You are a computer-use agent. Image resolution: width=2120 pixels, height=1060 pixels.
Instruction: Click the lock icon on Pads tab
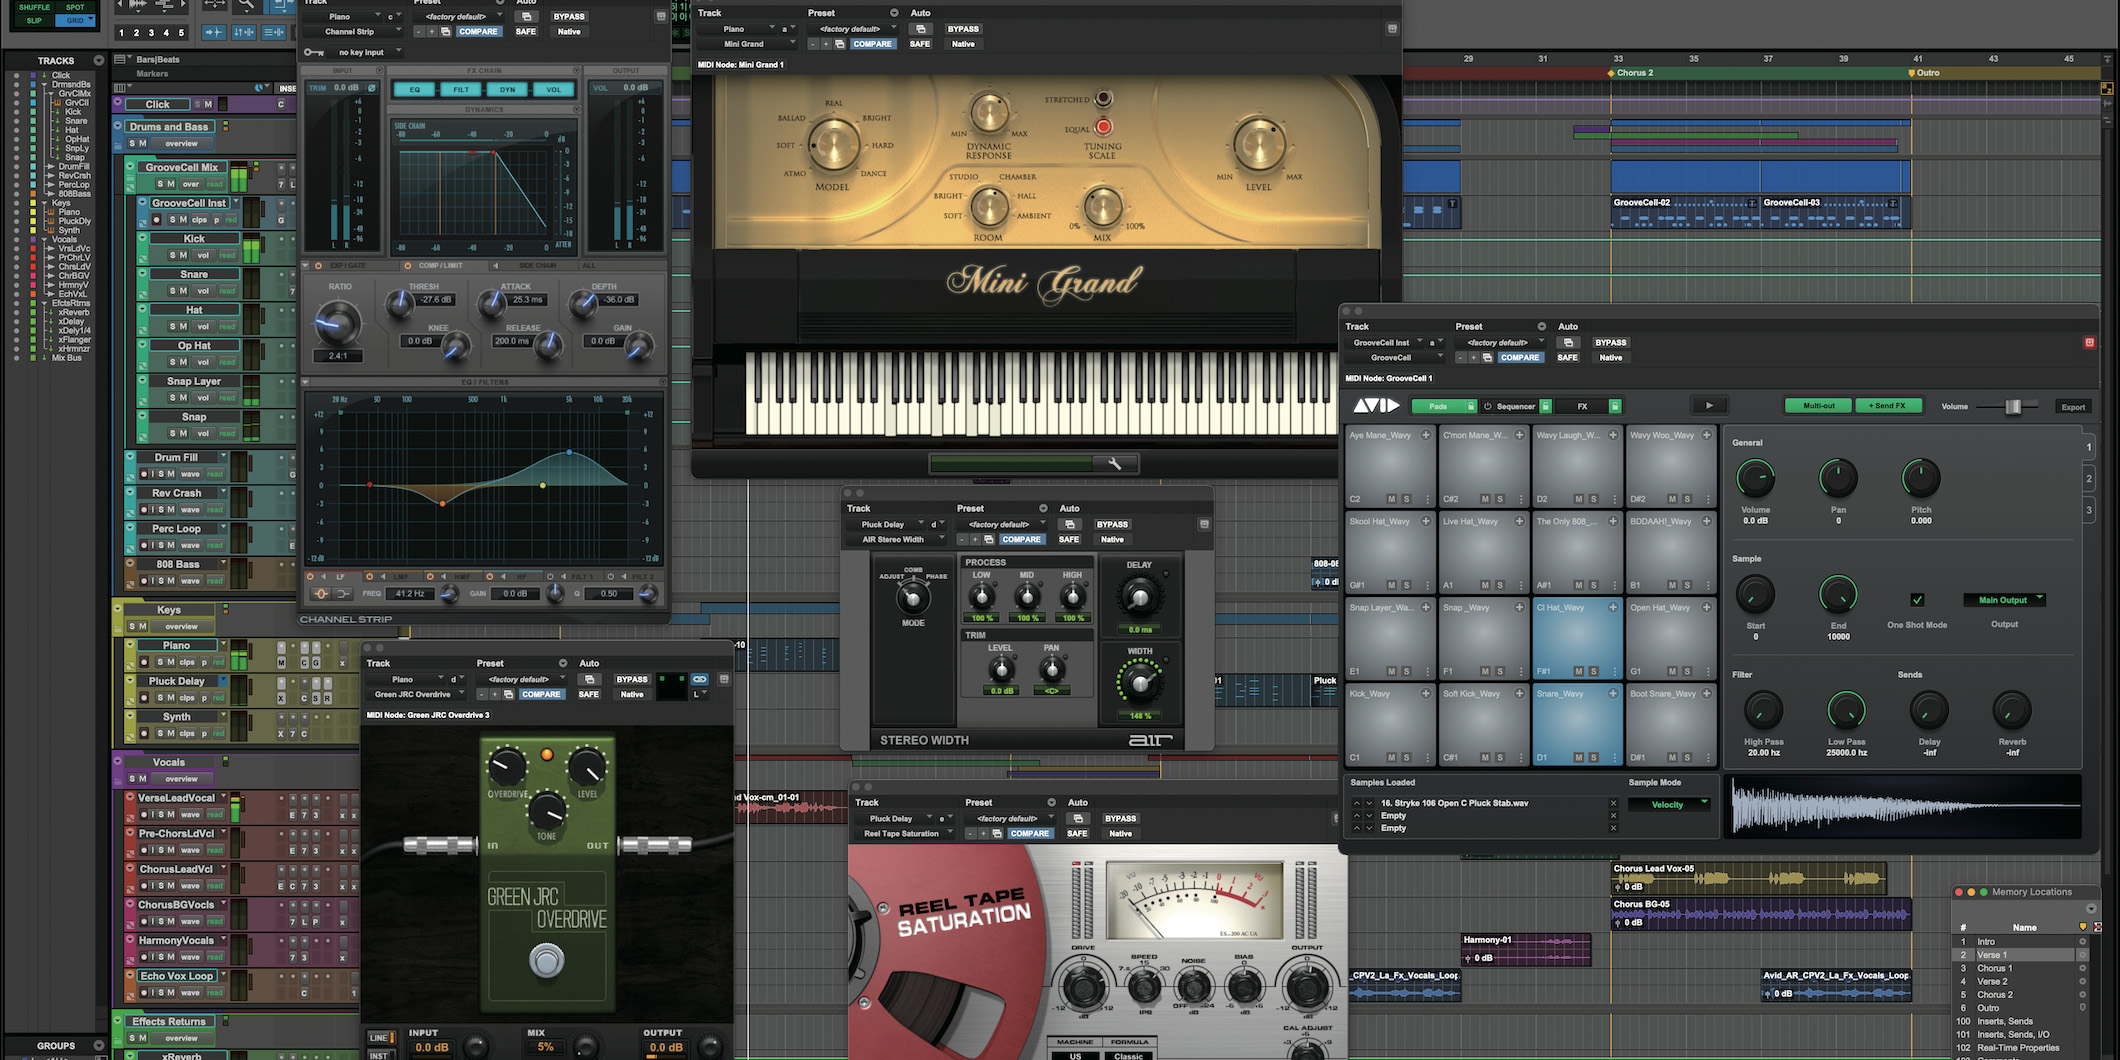pos(1470,406)
